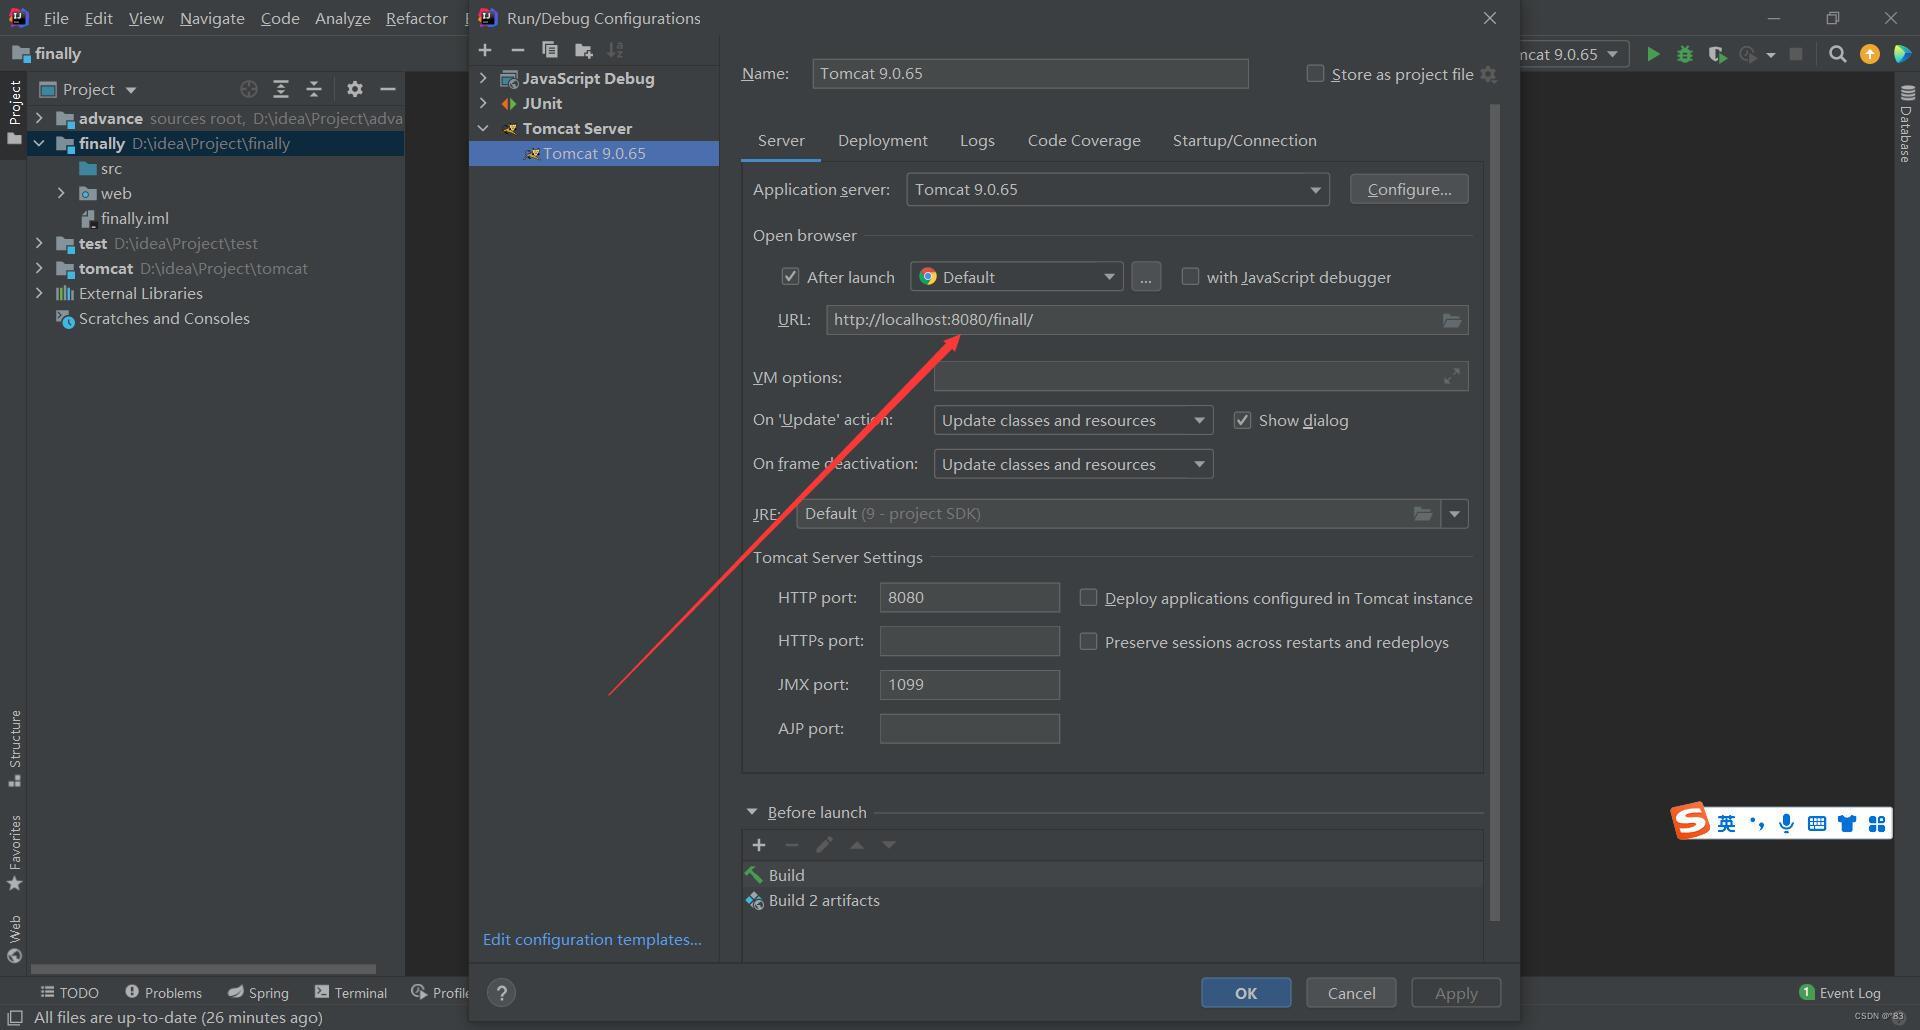Click the gear icon beside Store as project file

tap(1488, 74)
